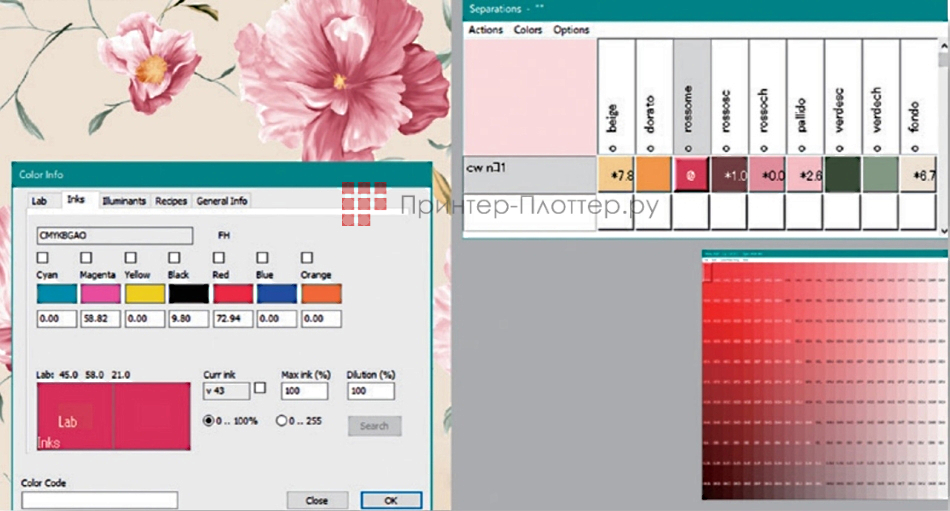Pick the rossome red separation cell
This screenshot has width=950, height=511.
[691, 174]
